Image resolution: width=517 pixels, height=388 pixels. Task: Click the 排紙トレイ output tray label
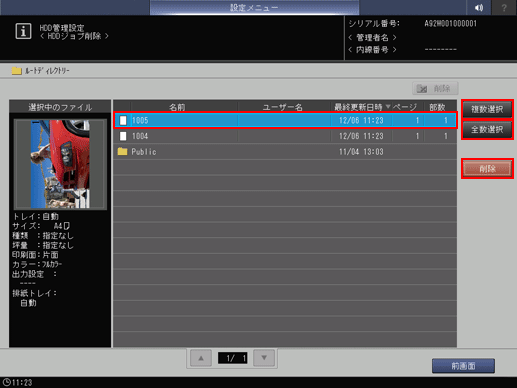35,293
